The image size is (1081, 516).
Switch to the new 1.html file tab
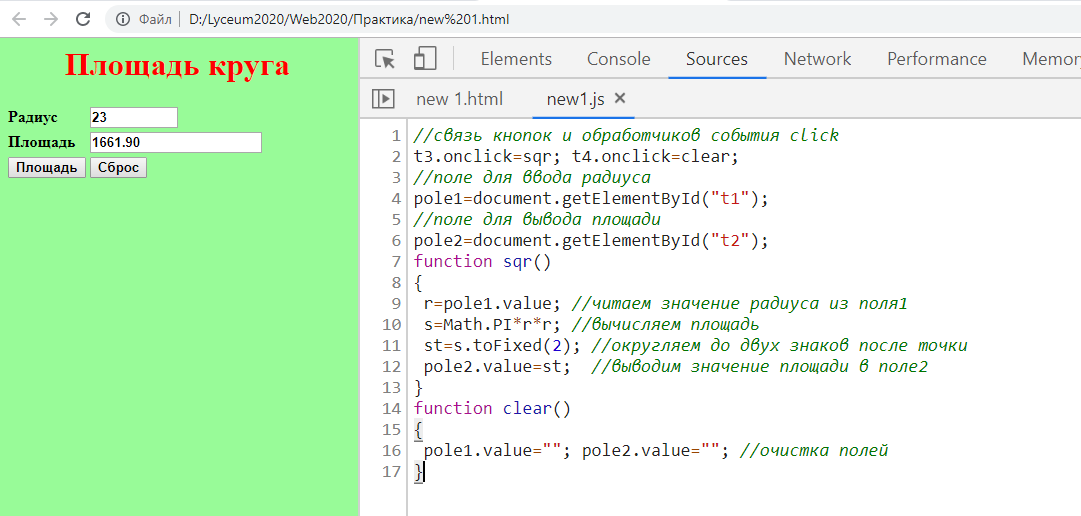459,99
